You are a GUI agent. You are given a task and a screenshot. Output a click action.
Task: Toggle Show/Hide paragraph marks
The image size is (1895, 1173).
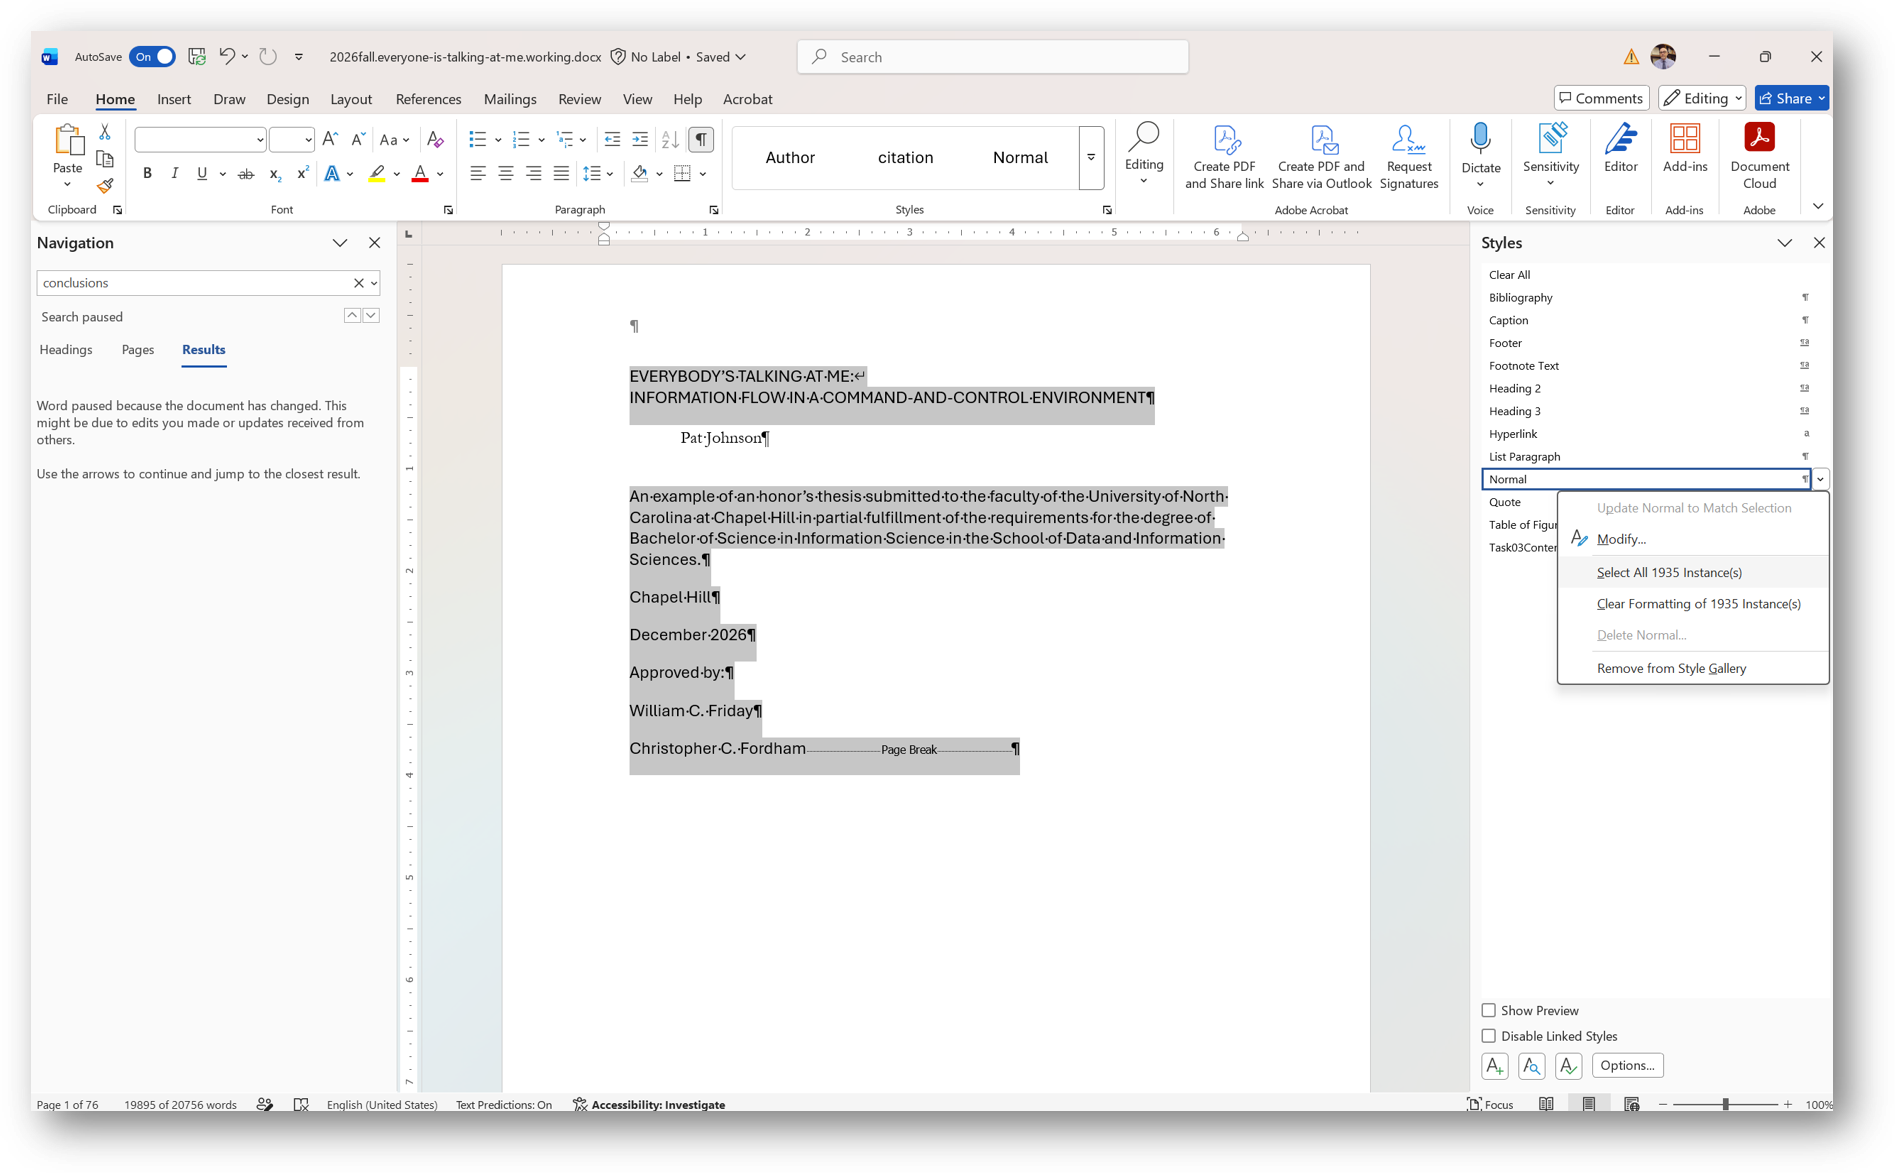pyautogui.click(x=701, y=140)
